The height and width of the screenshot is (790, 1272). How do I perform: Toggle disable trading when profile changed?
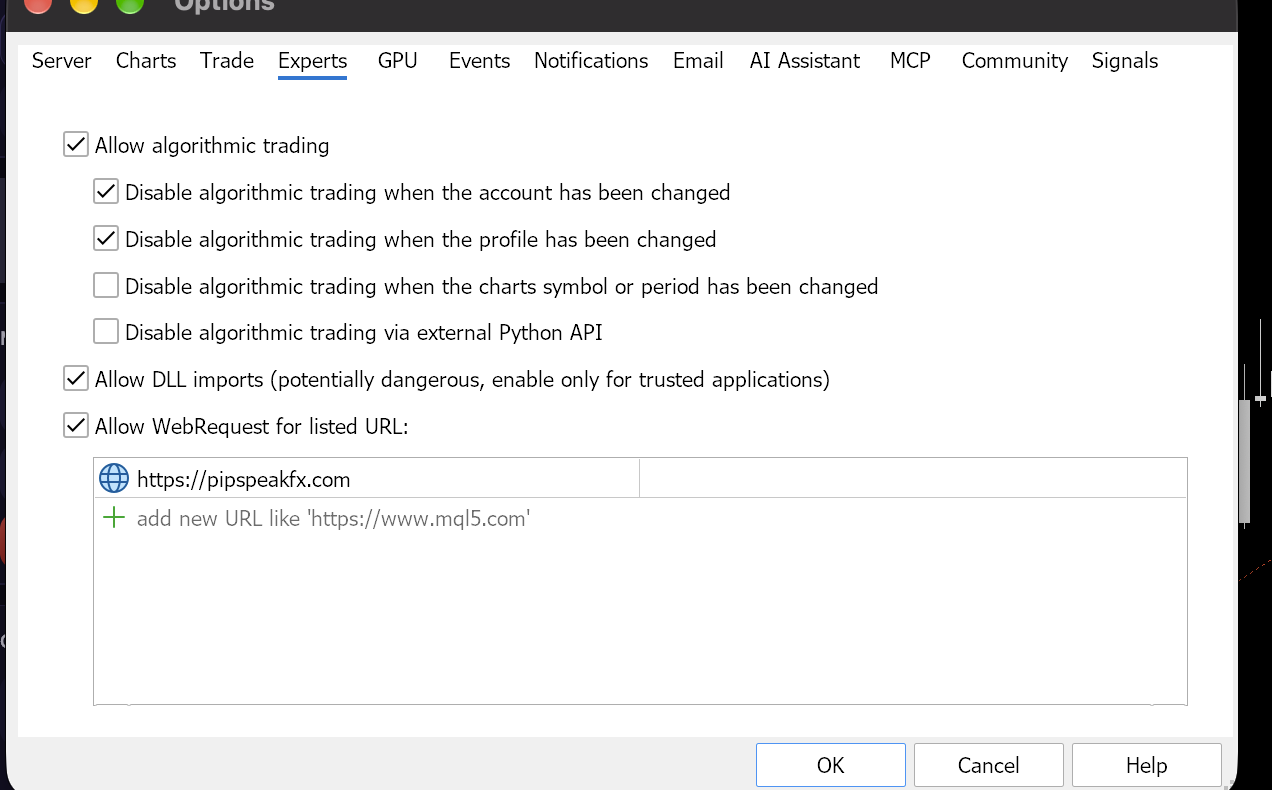click(x=106, y=239)
